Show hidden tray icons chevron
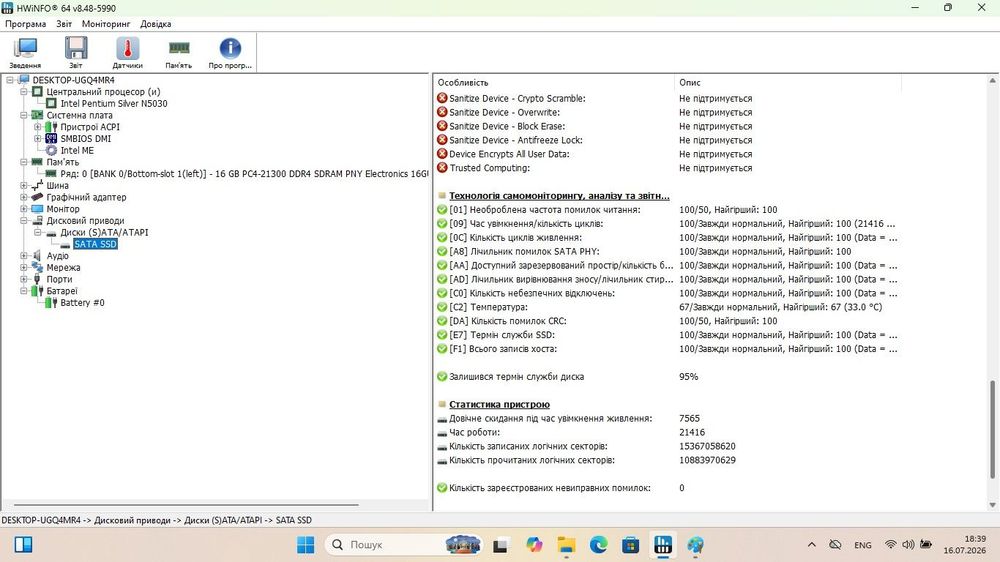The image size is (1000, 562). (x=811, y=545)
